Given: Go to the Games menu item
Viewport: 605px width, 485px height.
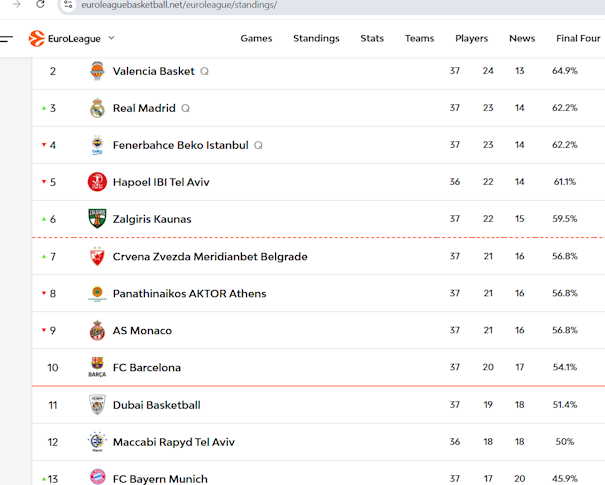Looking at the screenshot, I should [256, 39].
